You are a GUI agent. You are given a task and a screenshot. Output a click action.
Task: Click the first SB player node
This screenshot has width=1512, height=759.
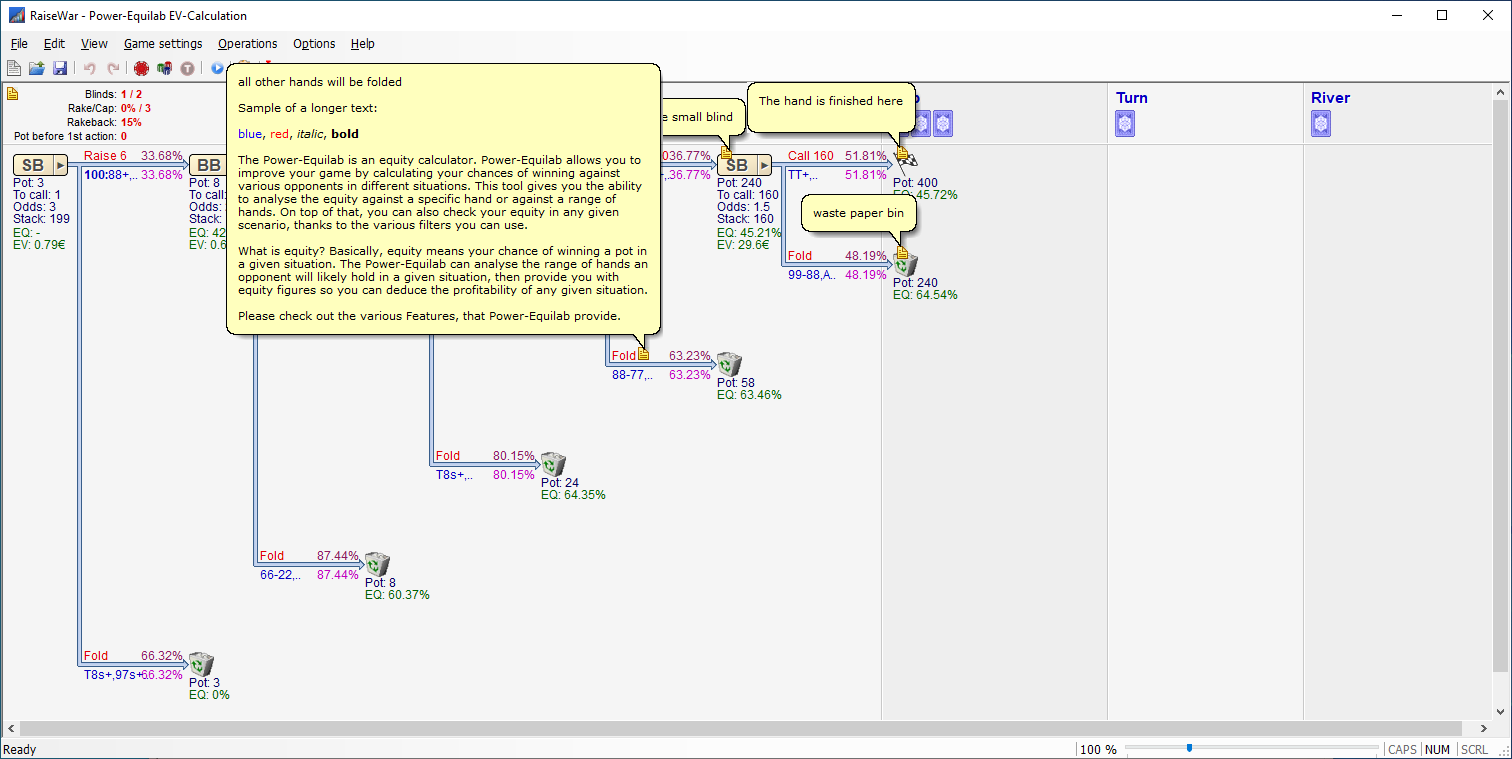point(33,165)
